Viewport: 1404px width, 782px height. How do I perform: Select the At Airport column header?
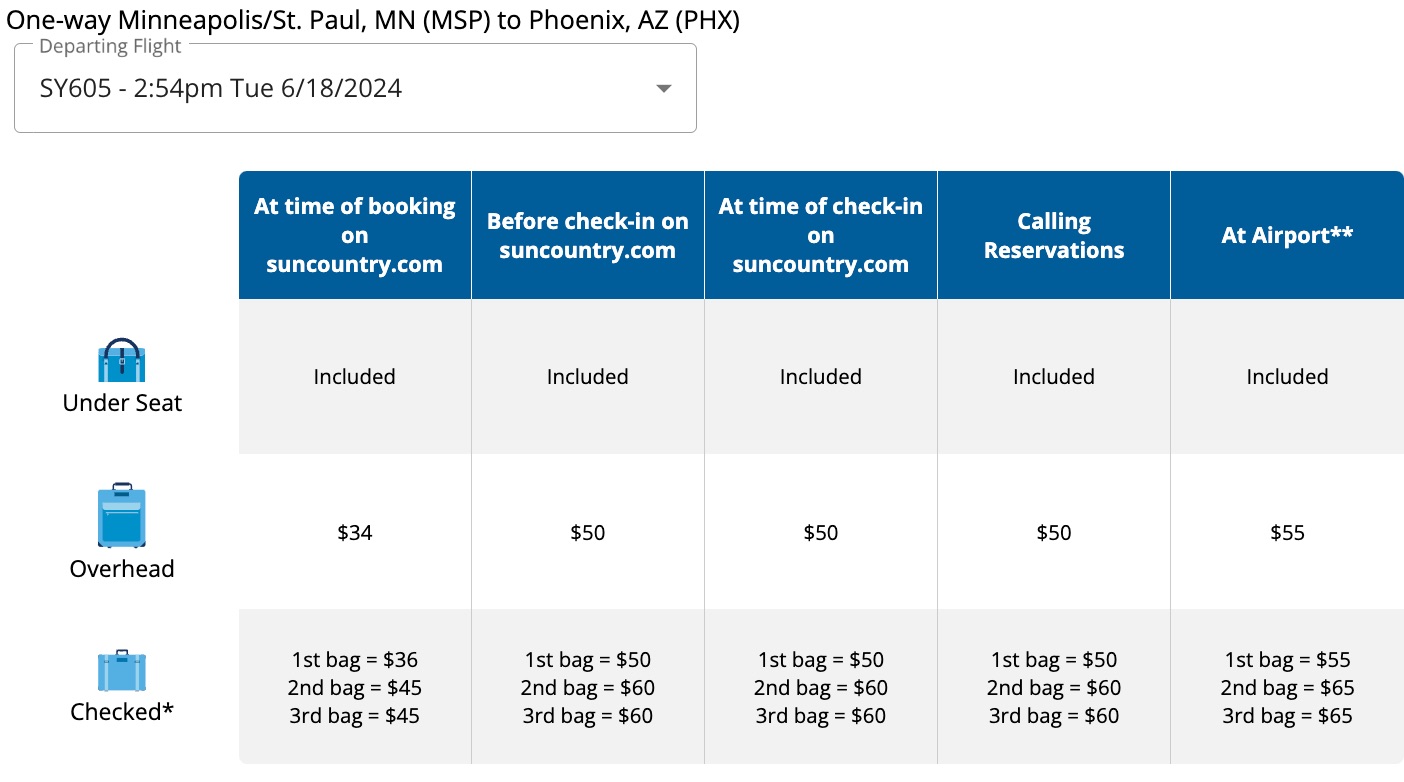1287,235
